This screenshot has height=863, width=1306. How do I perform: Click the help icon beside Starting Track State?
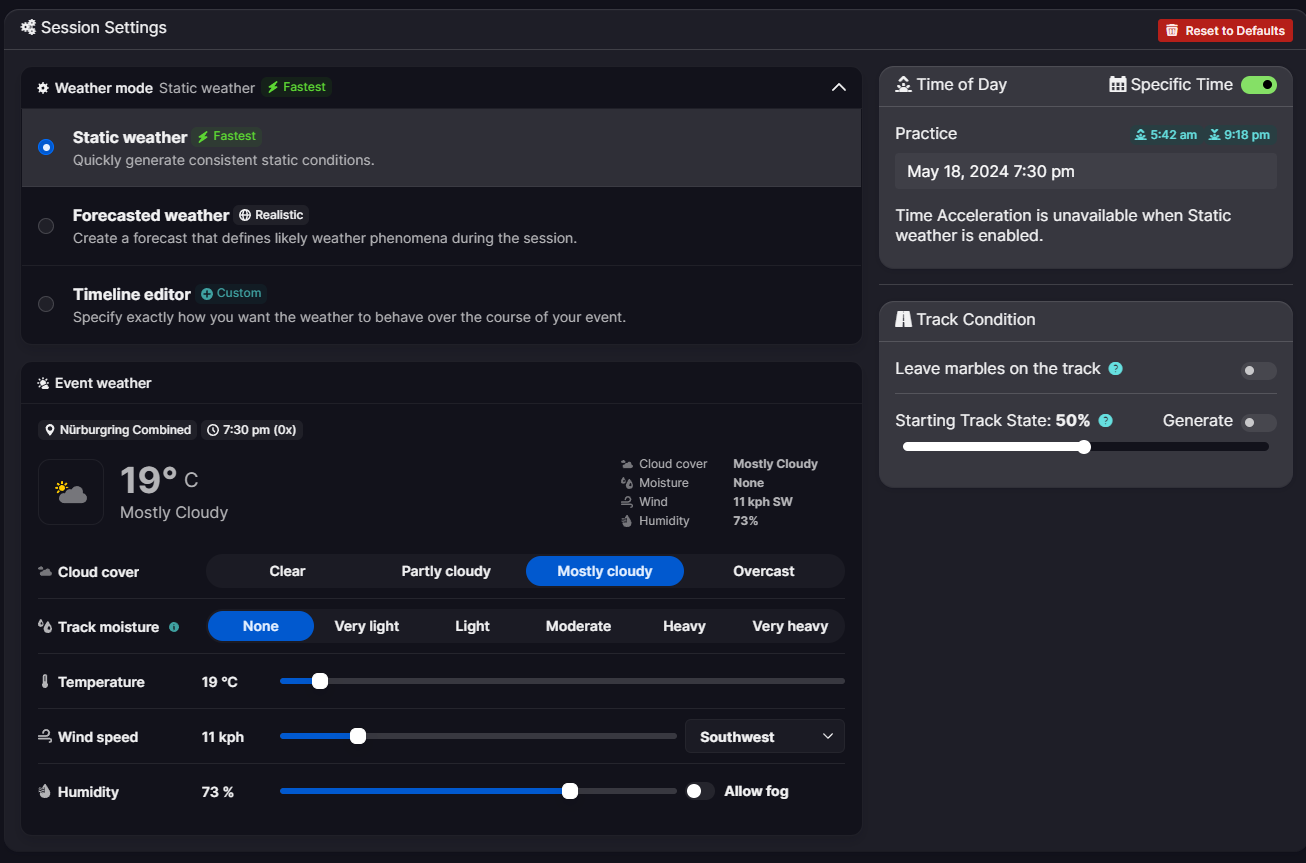(1105, 421)
